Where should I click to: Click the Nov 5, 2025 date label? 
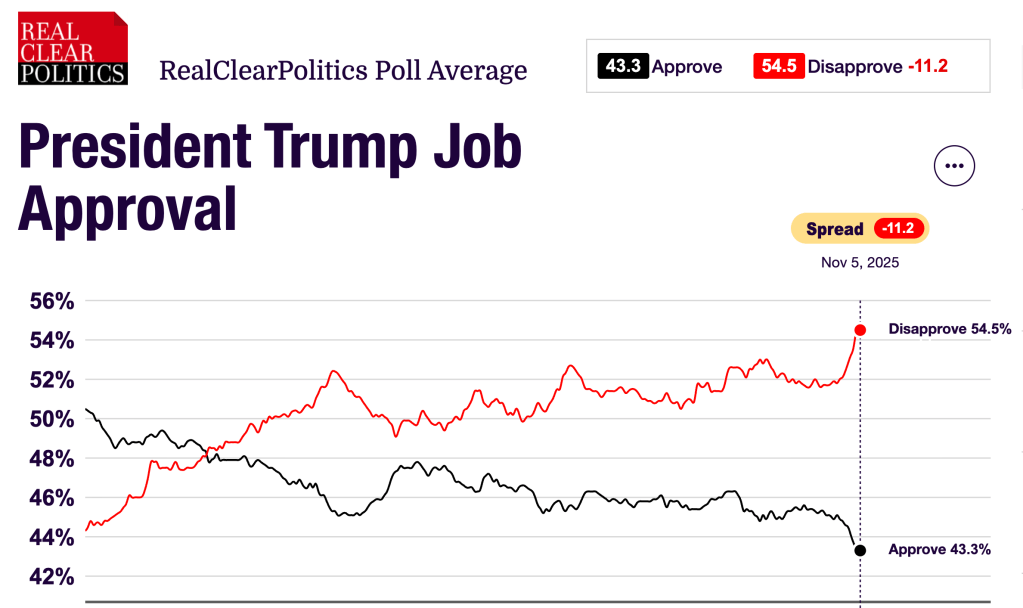coord(860,263)
